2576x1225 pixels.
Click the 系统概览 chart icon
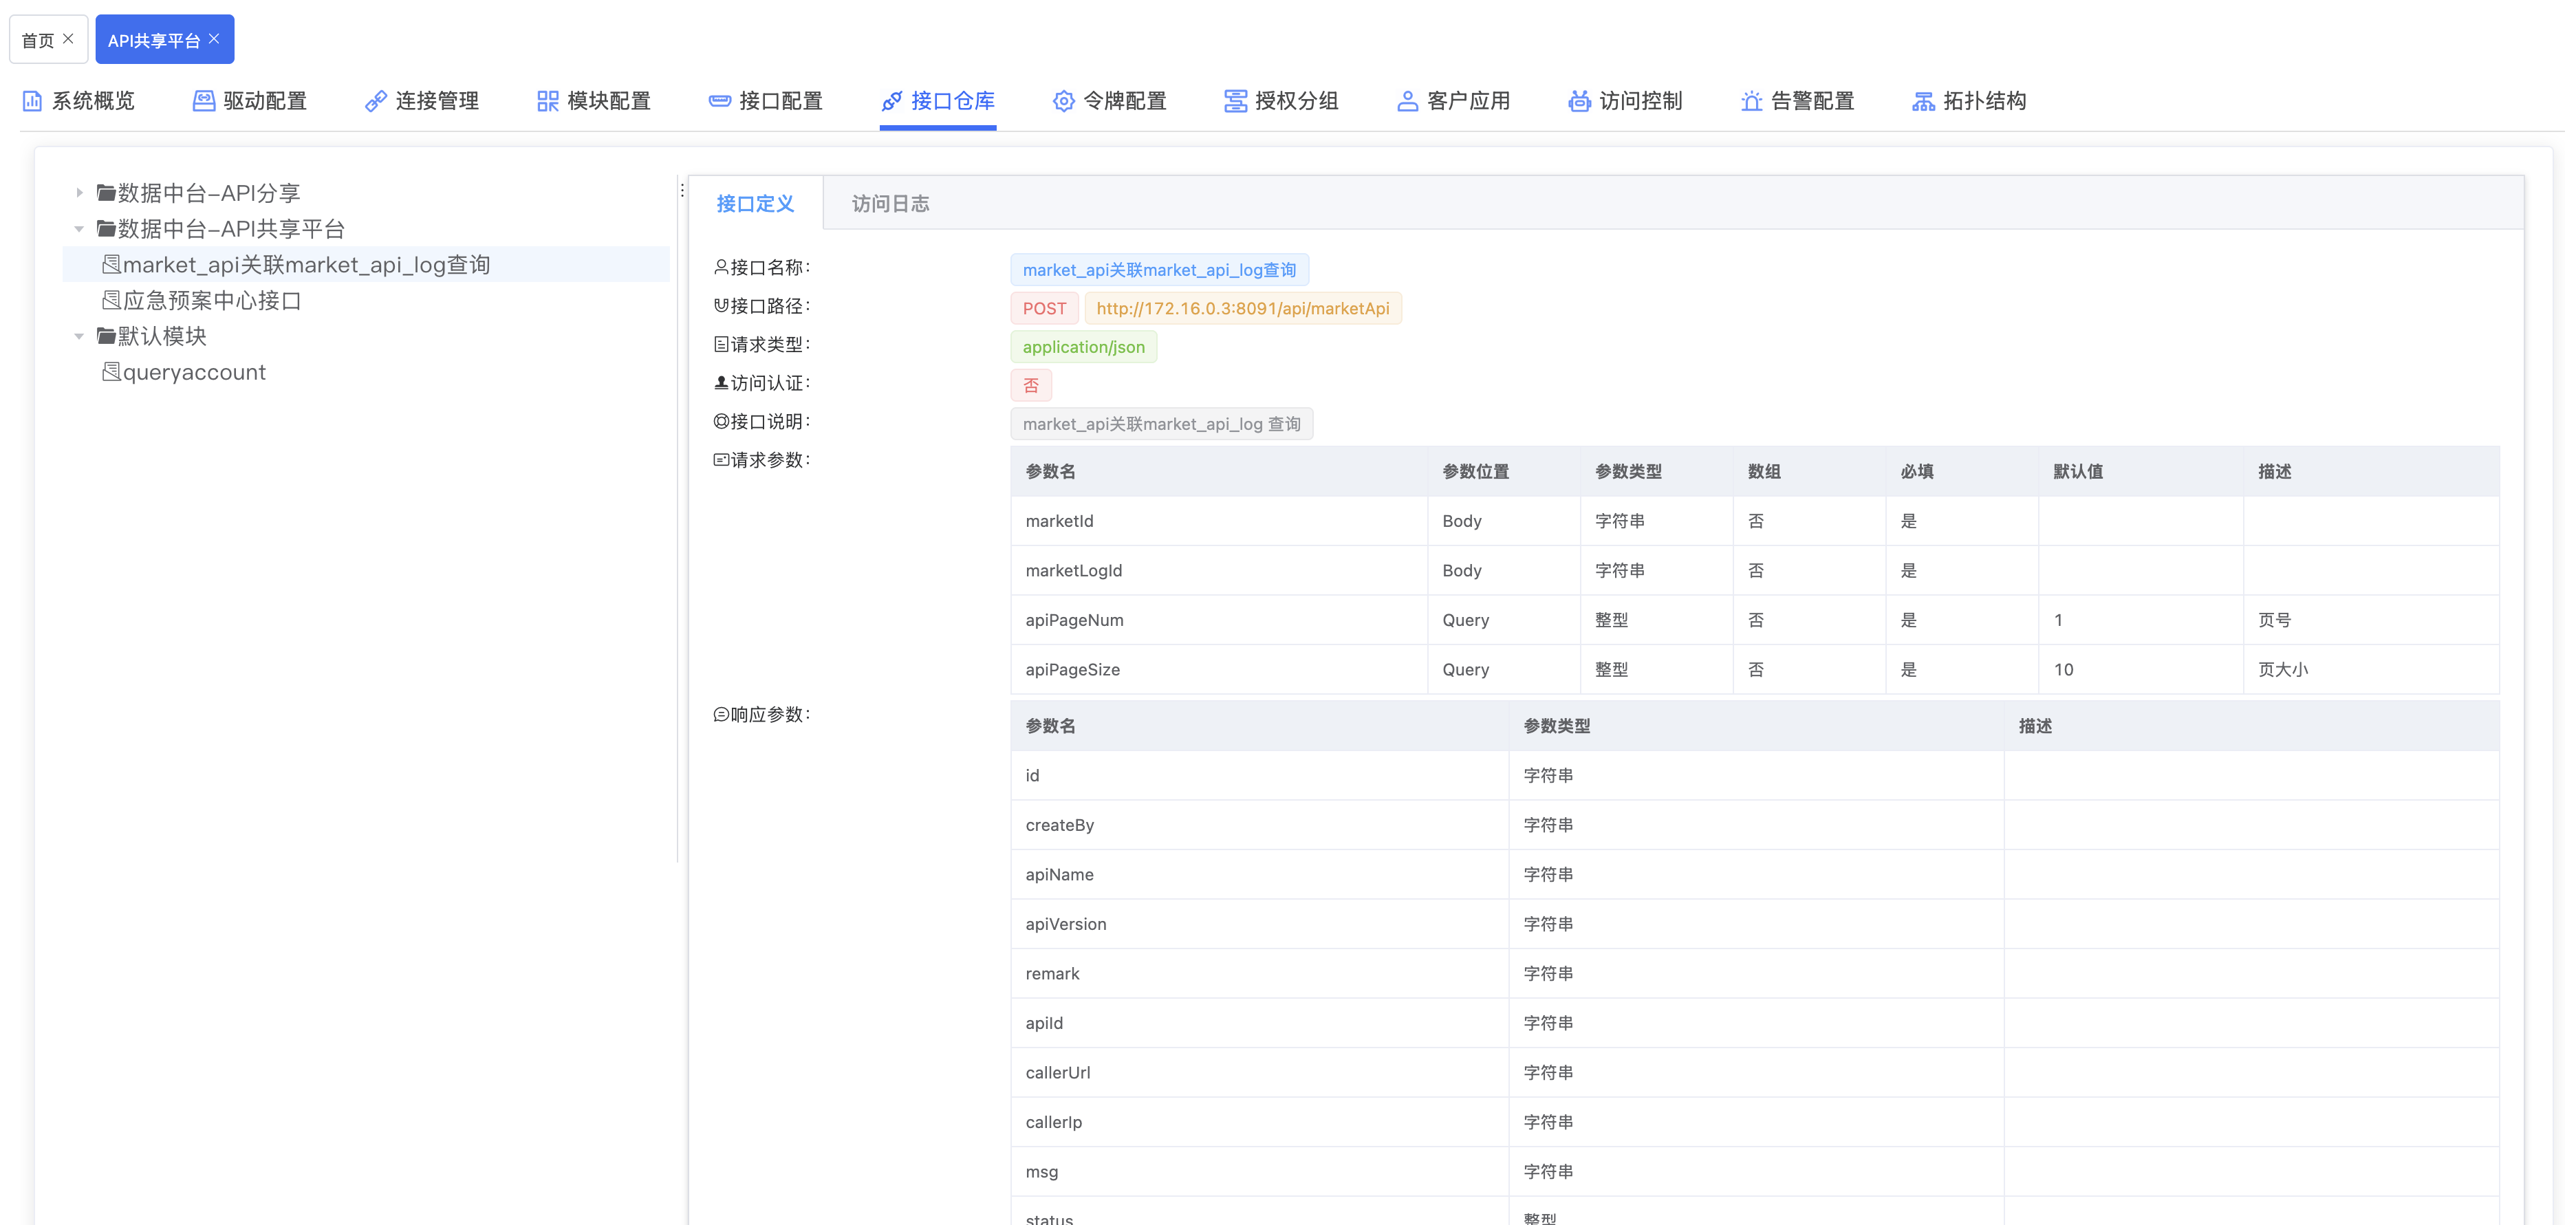pyautogui.click(x=32, y=101)
